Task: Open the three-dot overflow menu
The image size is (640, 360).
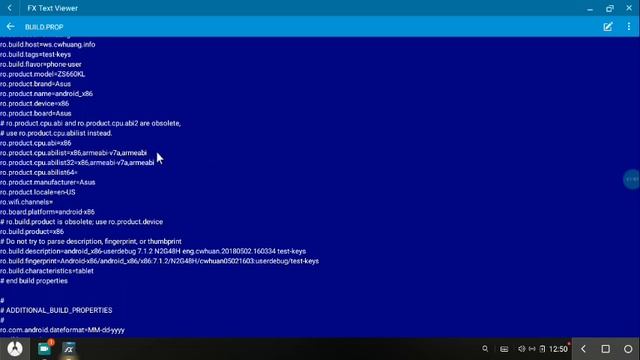Action: [629, 27]
